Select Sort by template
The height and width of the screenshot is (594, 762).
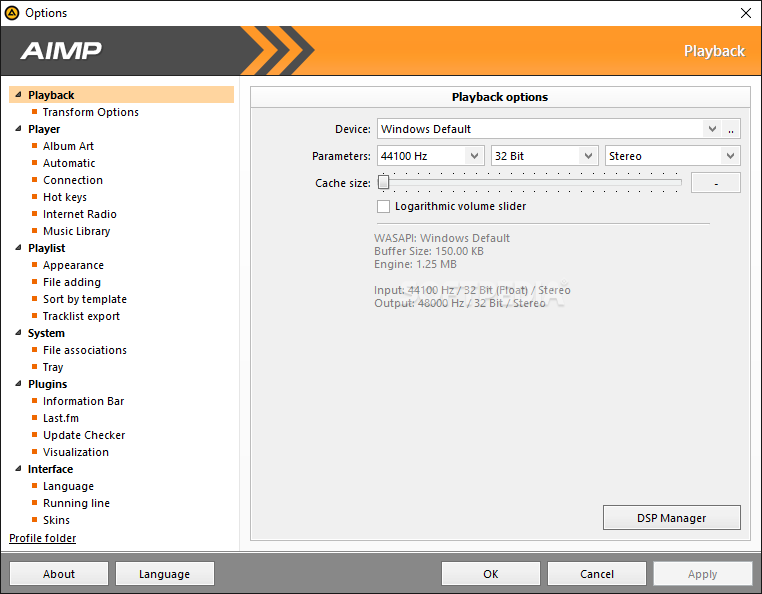coord(85,299)
